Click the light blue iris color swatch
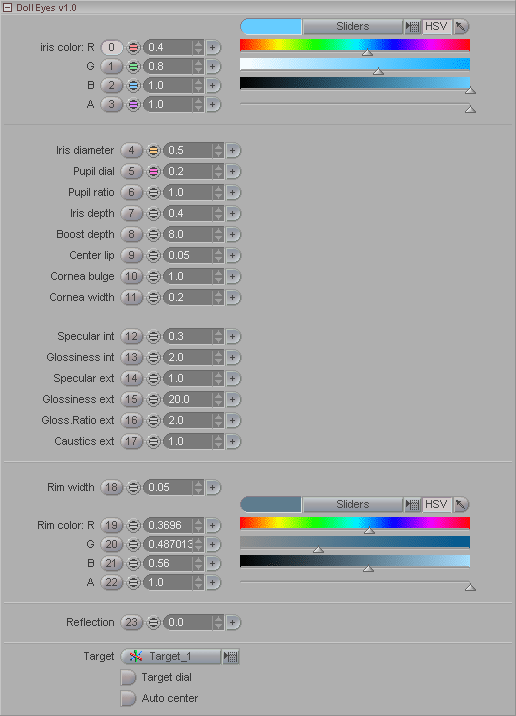Image resolution: width=516 pixels, height=716 pixels. 271,26
